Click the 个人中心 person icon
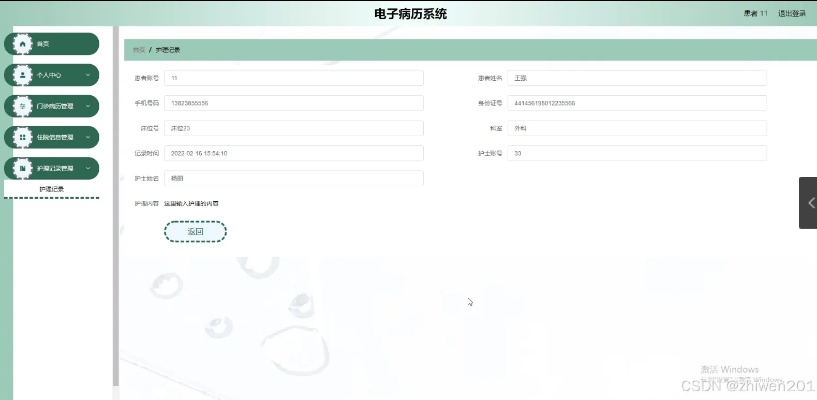The height and width of the screenshot is (400, 817). pyautogui.click(x=22, y=75)
